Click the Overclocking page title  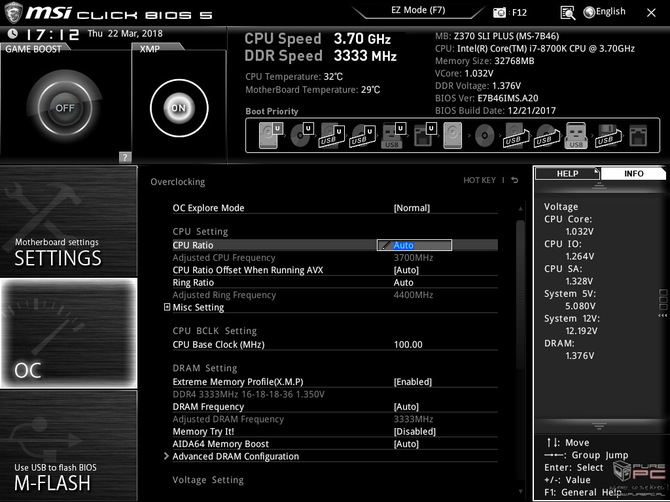[177, 182]
